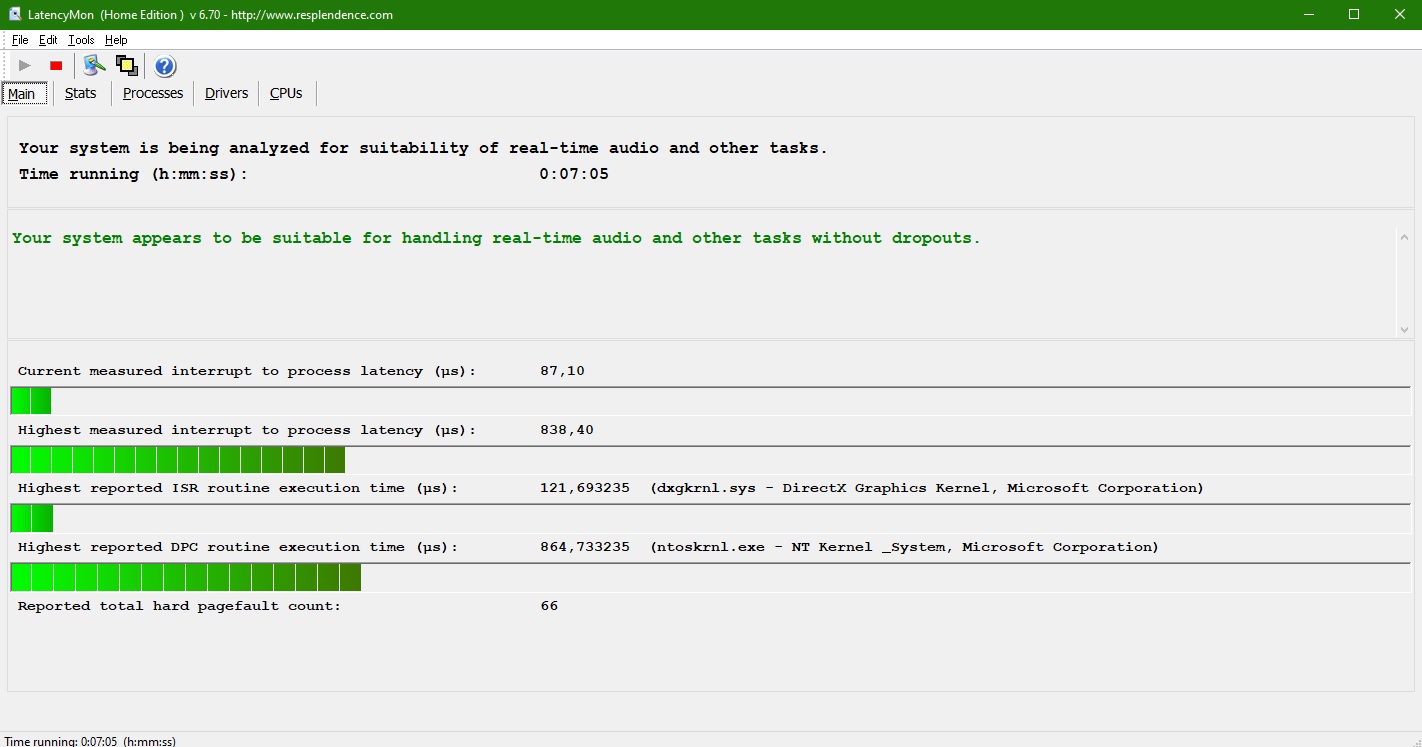
Task: Open the Tools menu
Action: [x=81, y=40]
